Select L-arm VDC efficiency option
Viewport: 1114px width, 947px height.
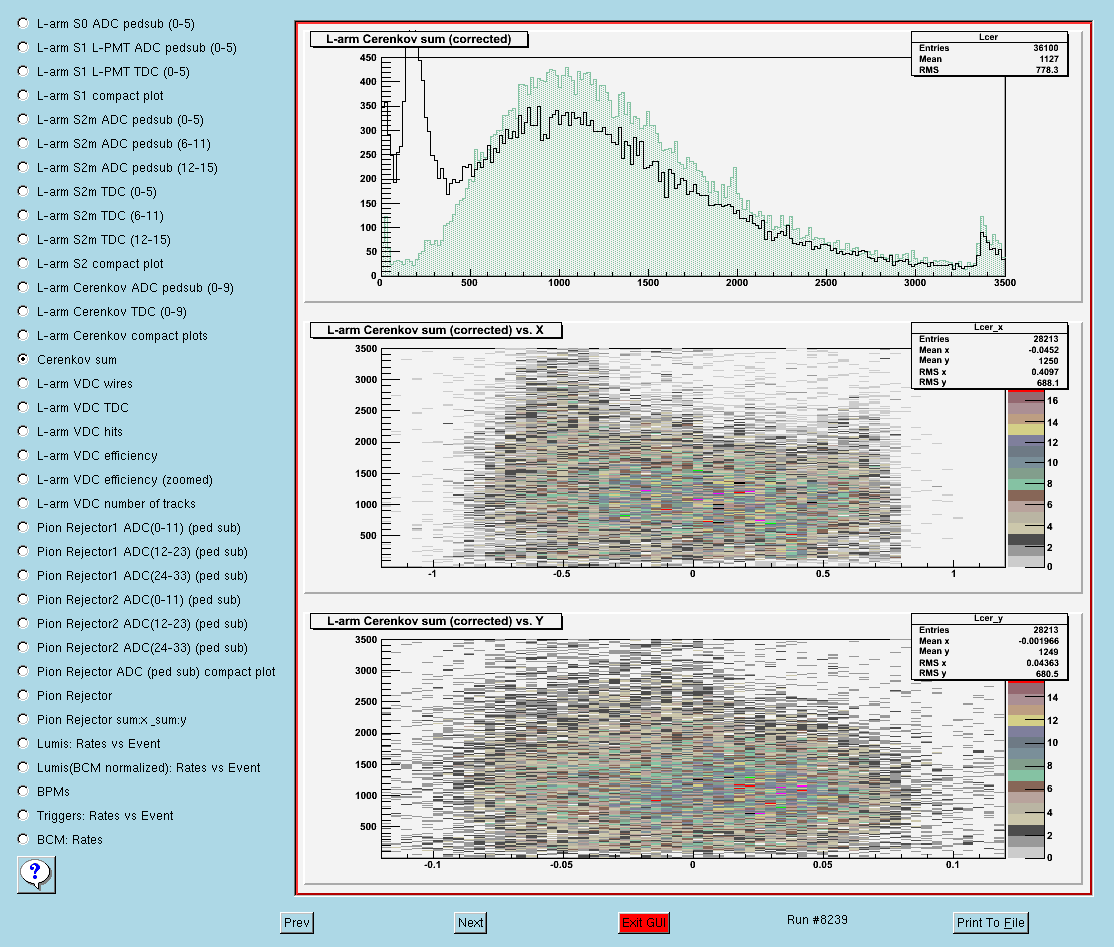point(23,455)
